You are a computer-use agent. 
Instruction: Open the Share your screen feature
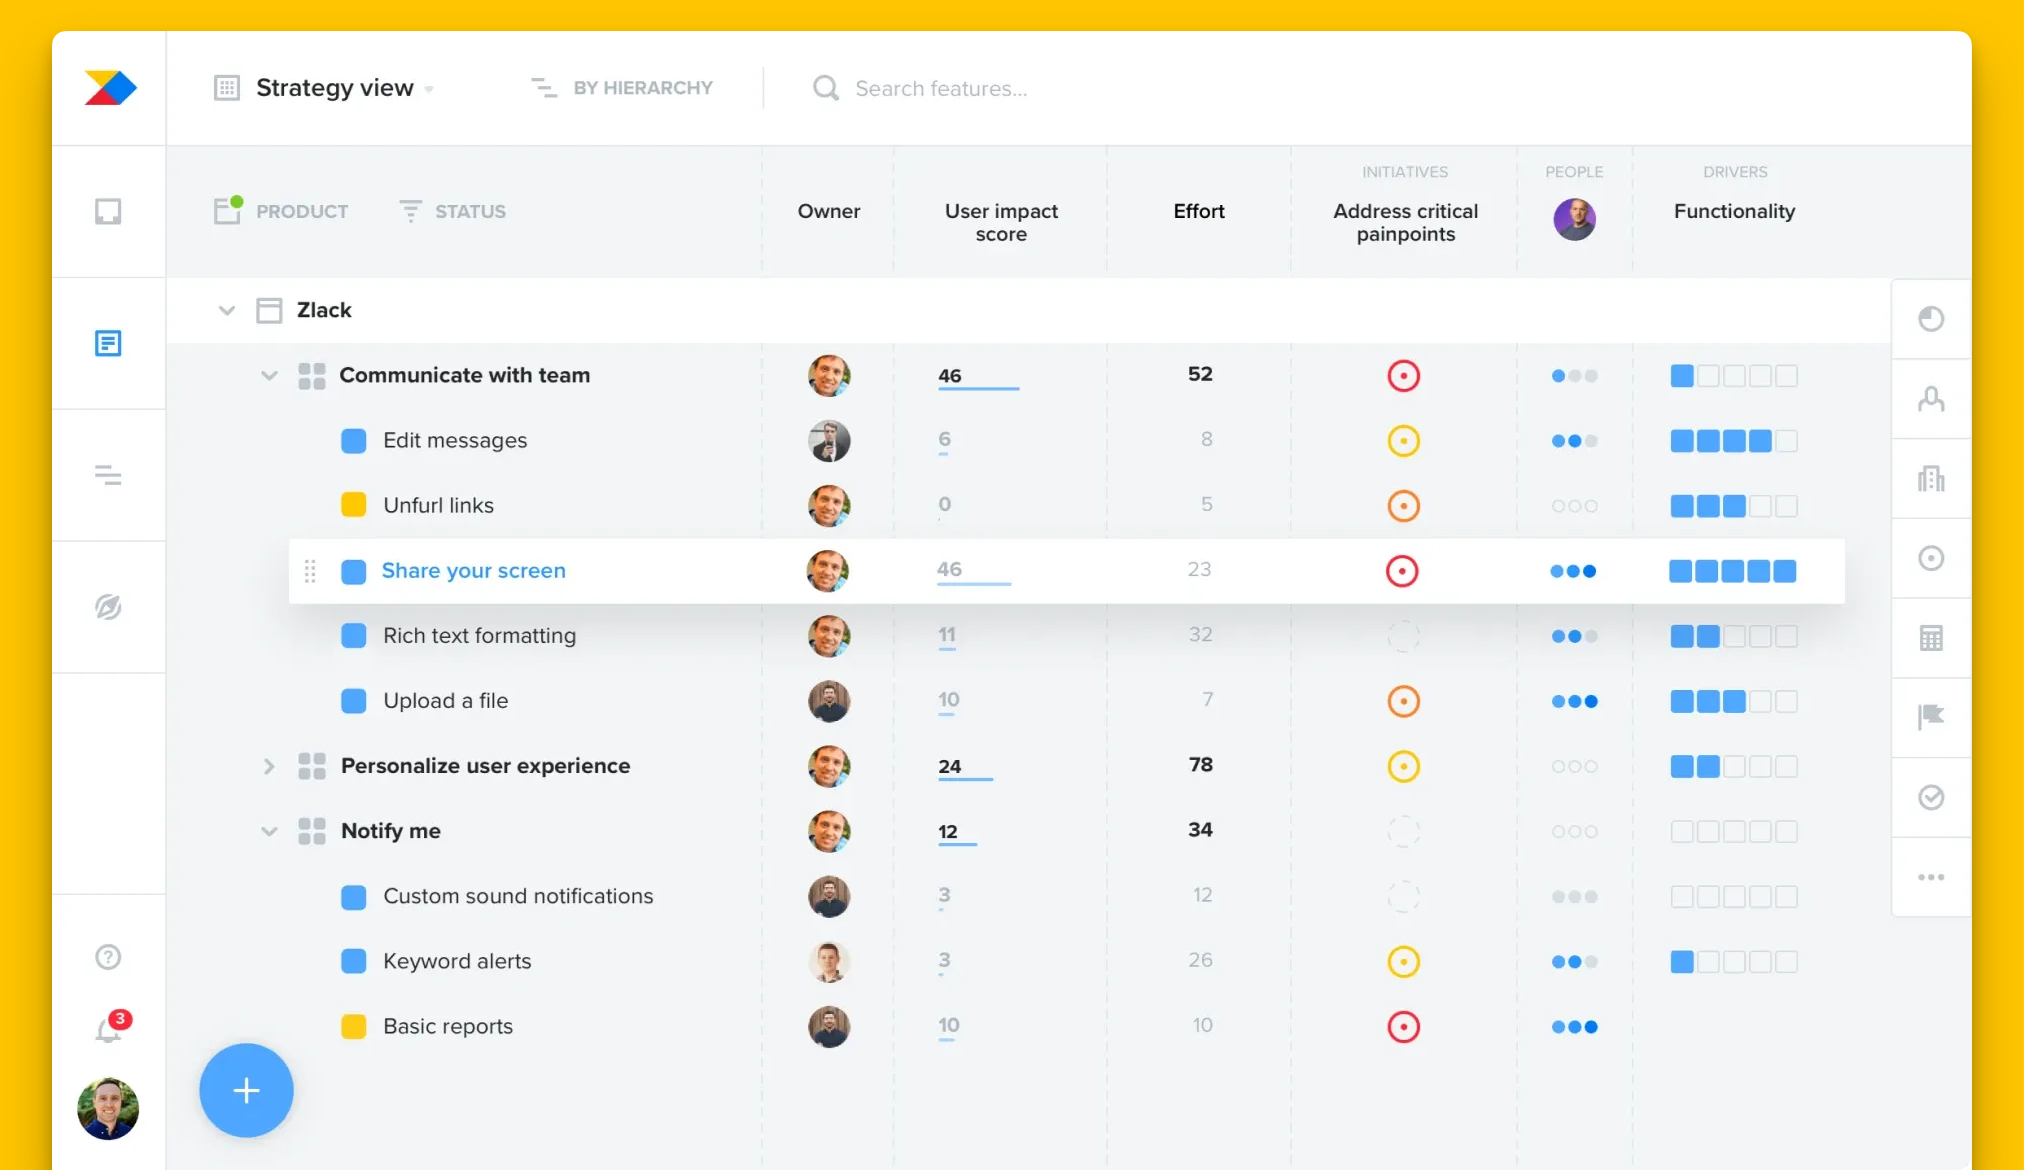click(473, 571)
